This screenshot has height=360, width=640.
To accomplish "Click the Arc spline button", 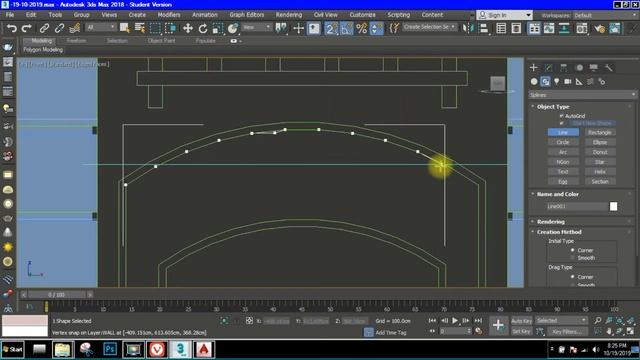I will [x=563, y=152].
